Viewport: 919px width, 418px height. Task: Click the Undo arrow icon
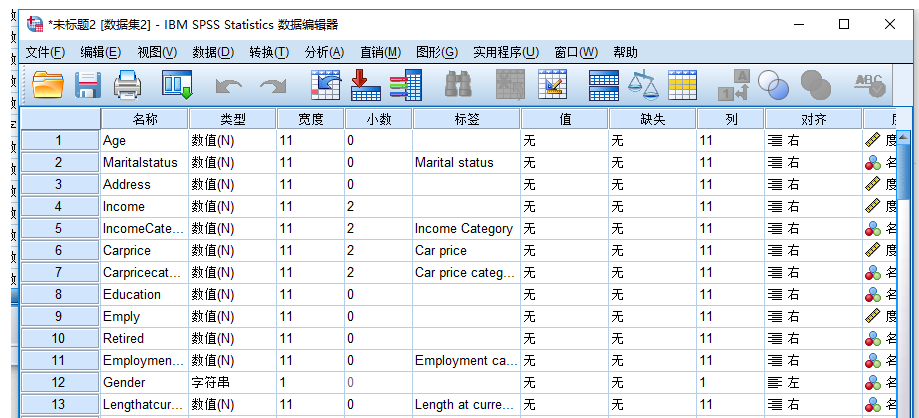(228, 86)
